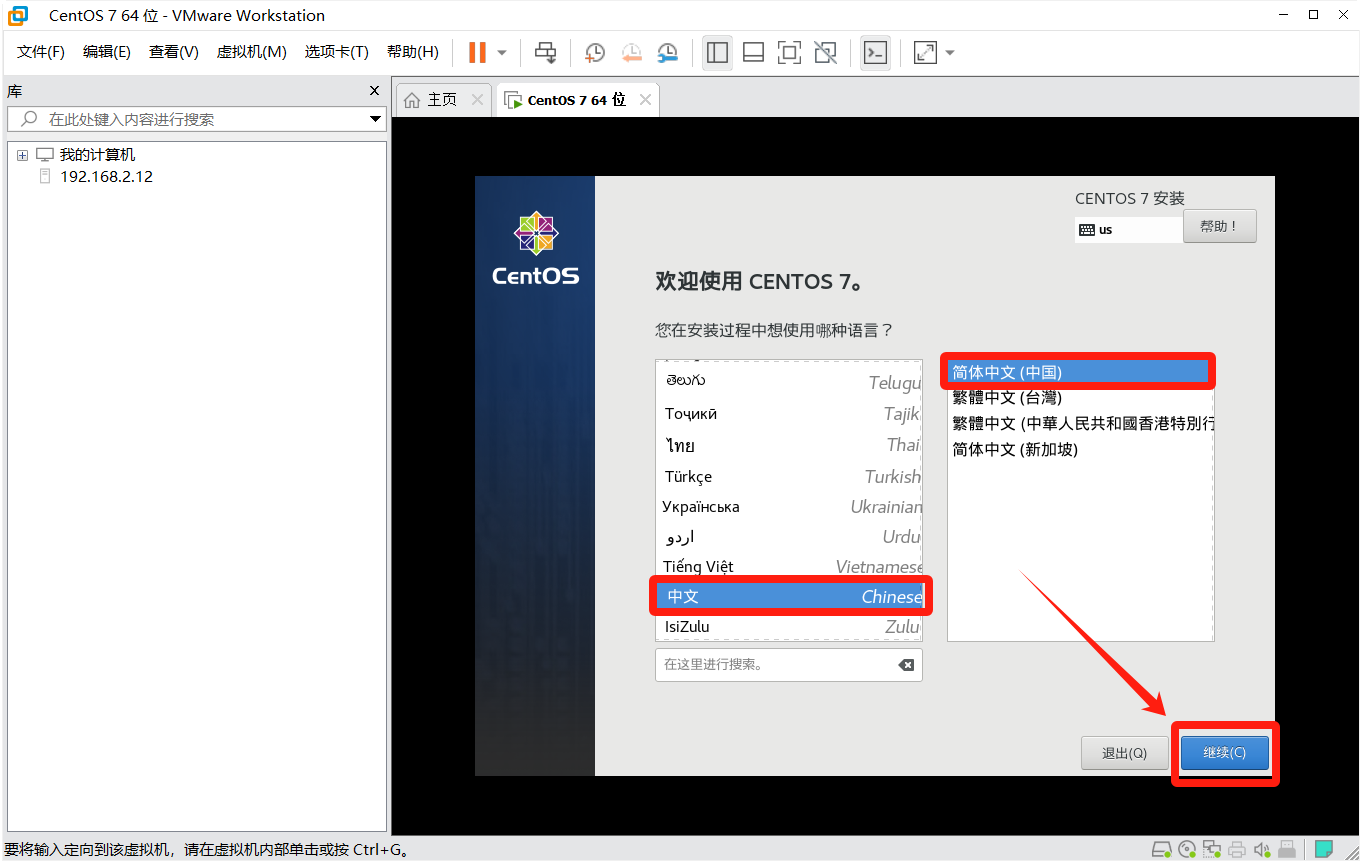Click the 退出(Q) button
Screen dimensions: 1360x861
coord(1124,753)
